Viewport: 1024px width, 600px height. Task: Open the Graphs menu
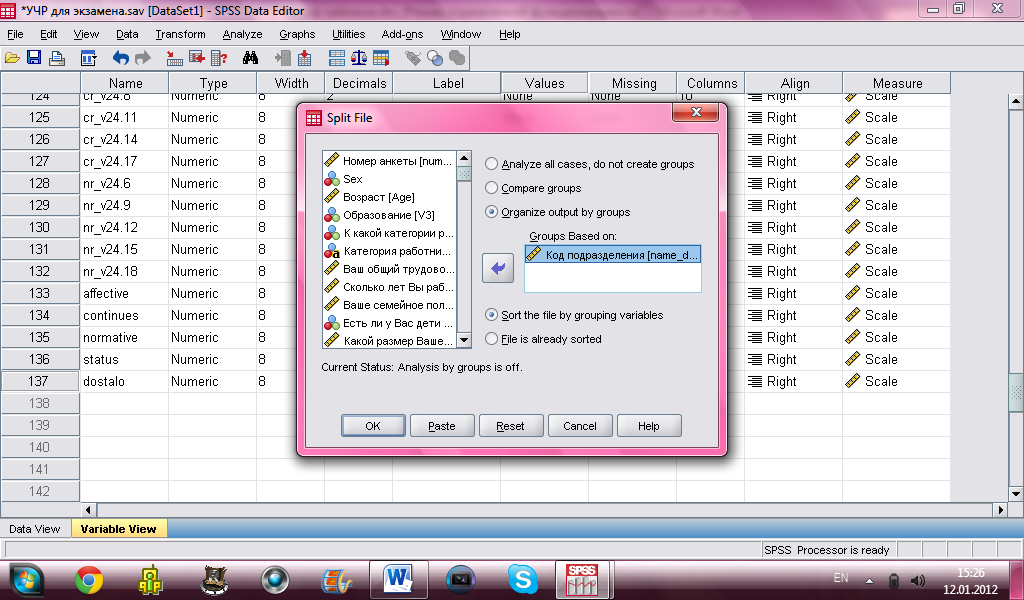(297, 34)
